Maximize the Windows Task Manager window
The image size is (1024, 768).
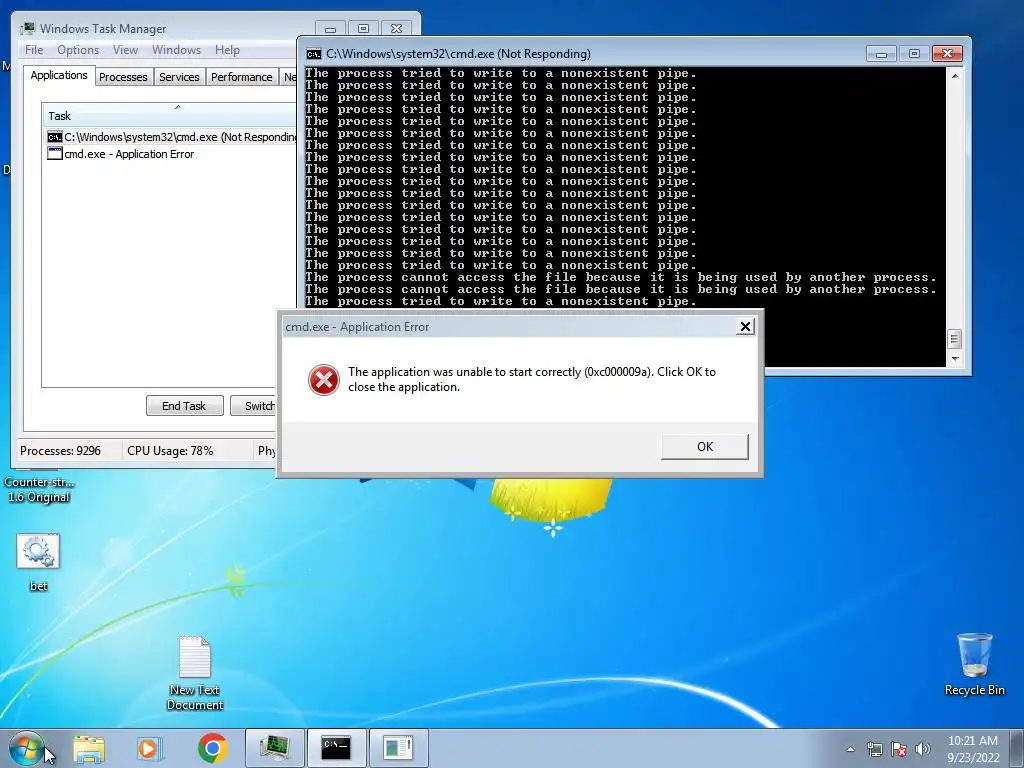click(x=363, y=29)
